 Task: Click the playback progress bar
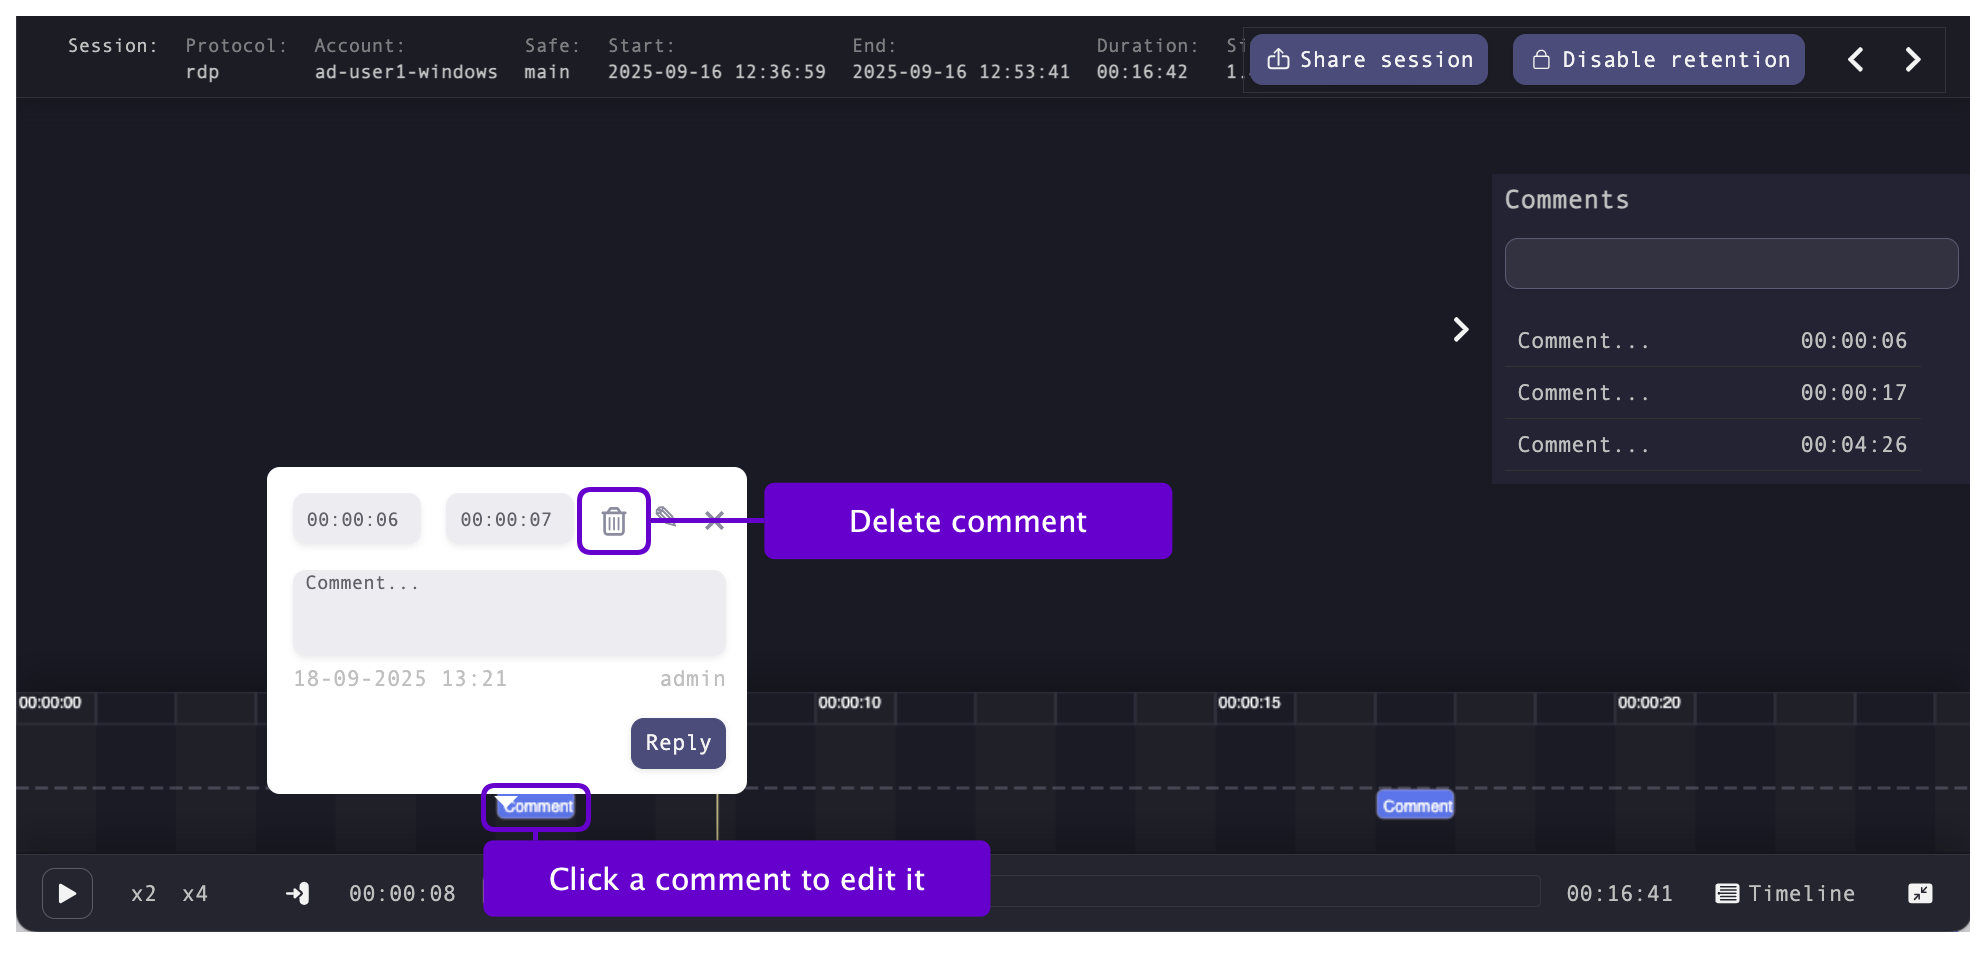tap(1260, 891)
